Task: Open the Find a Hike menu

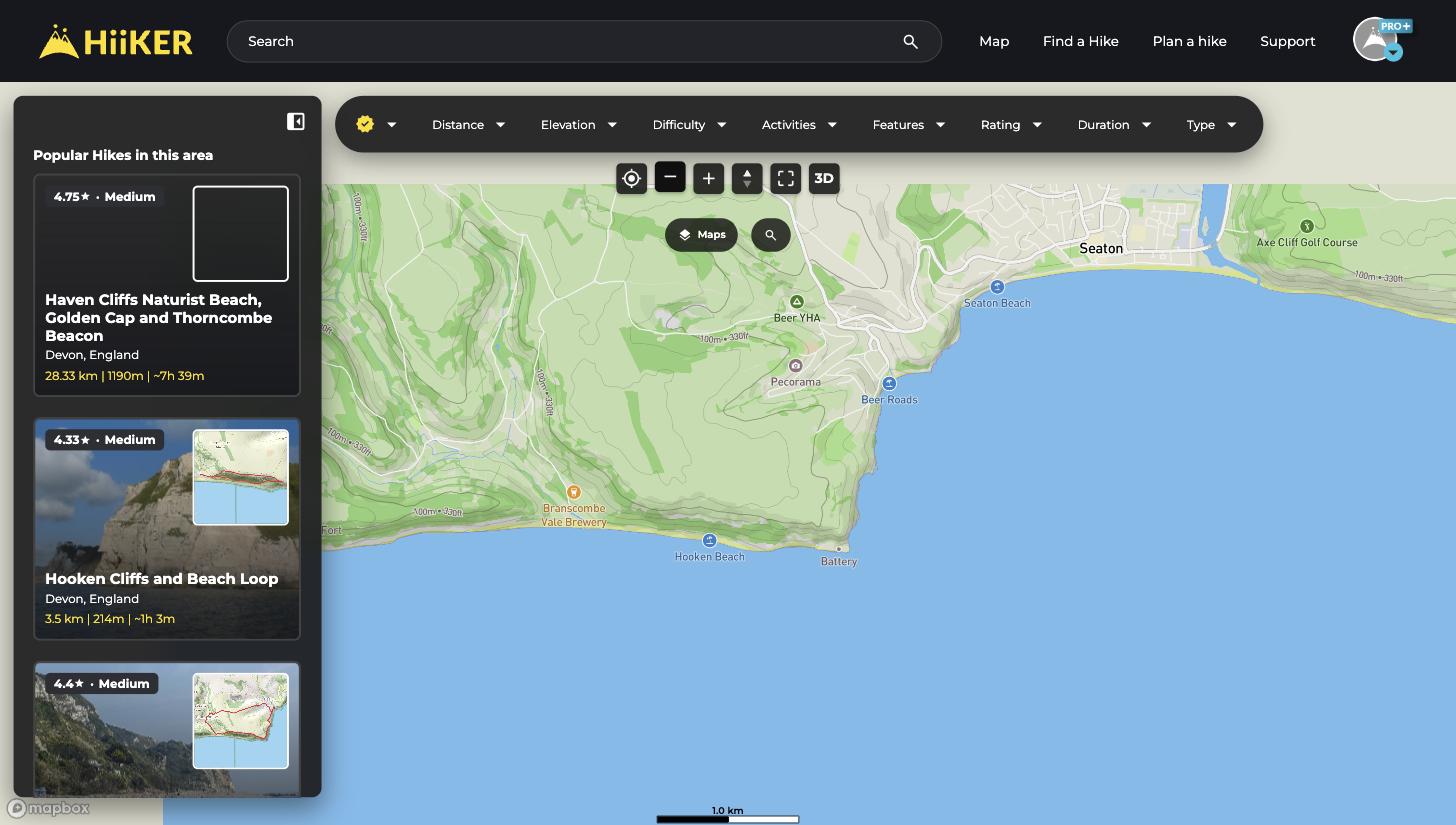Action: coord(1080,41)
